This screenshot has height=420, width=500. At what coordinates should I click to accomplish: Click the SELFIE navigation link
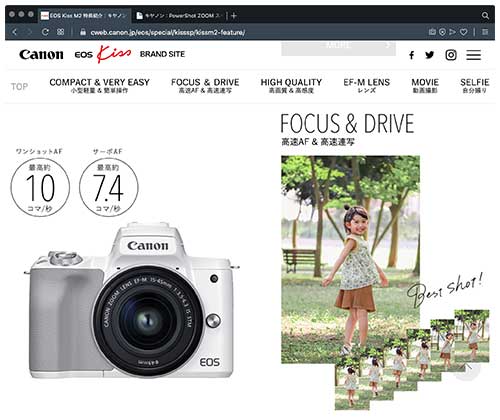click(475, 86)
